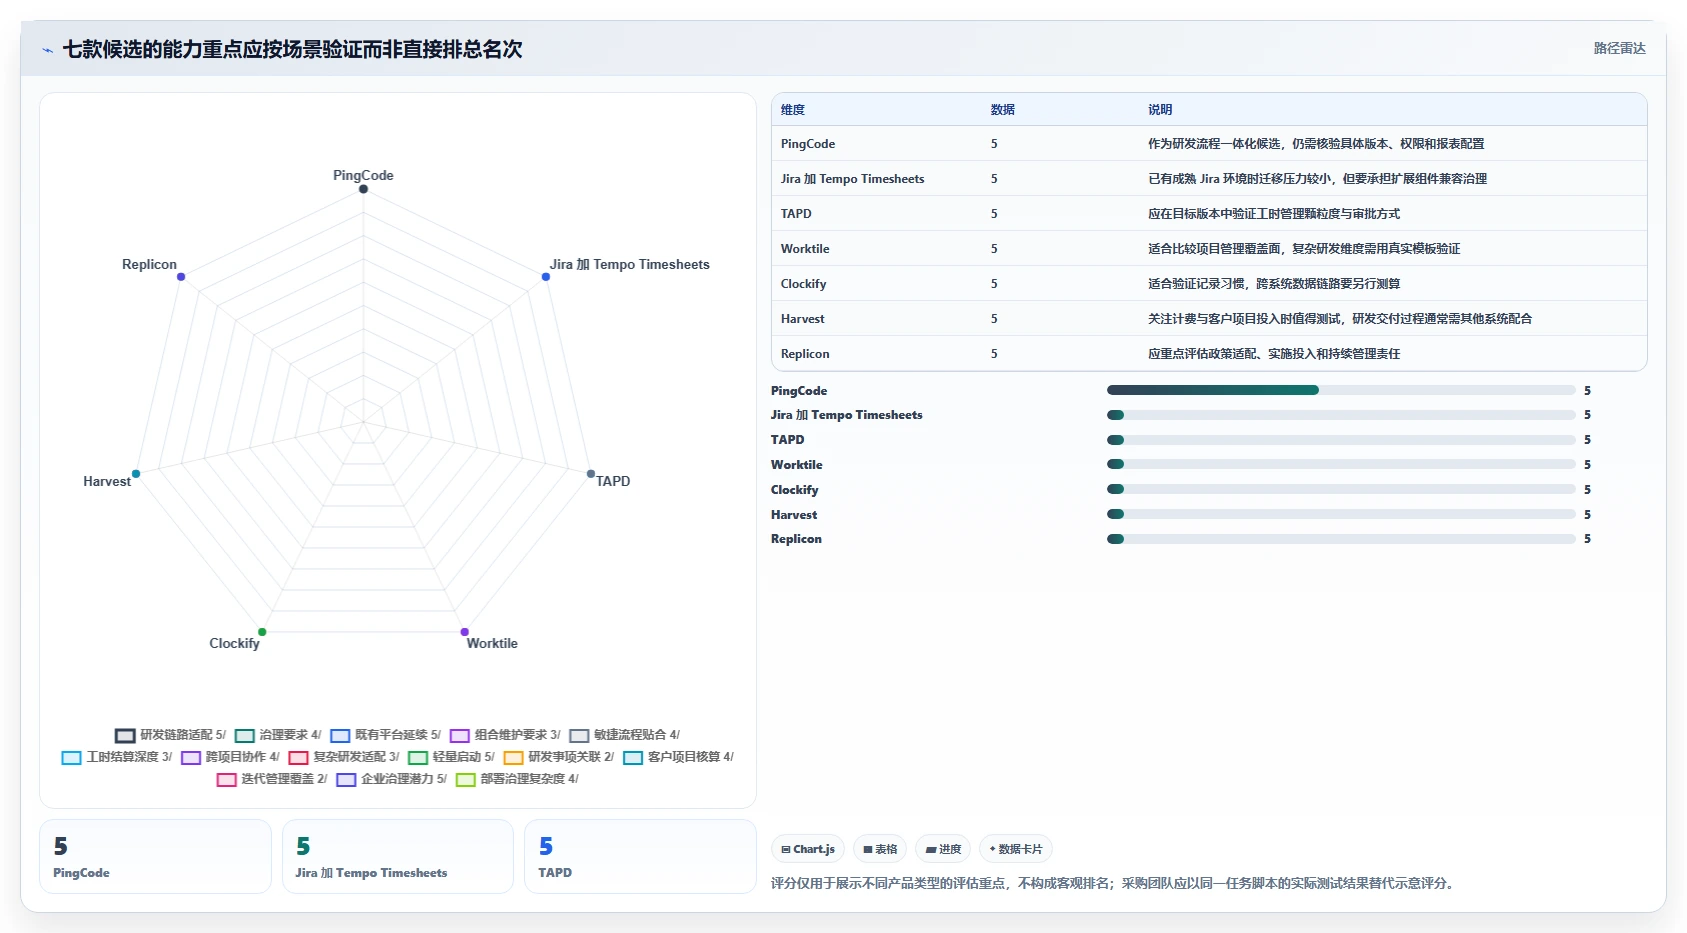Viewport: 1687px width, 933px height.
Task: Toggle the 治理要求 legend series
Action: 278,735
